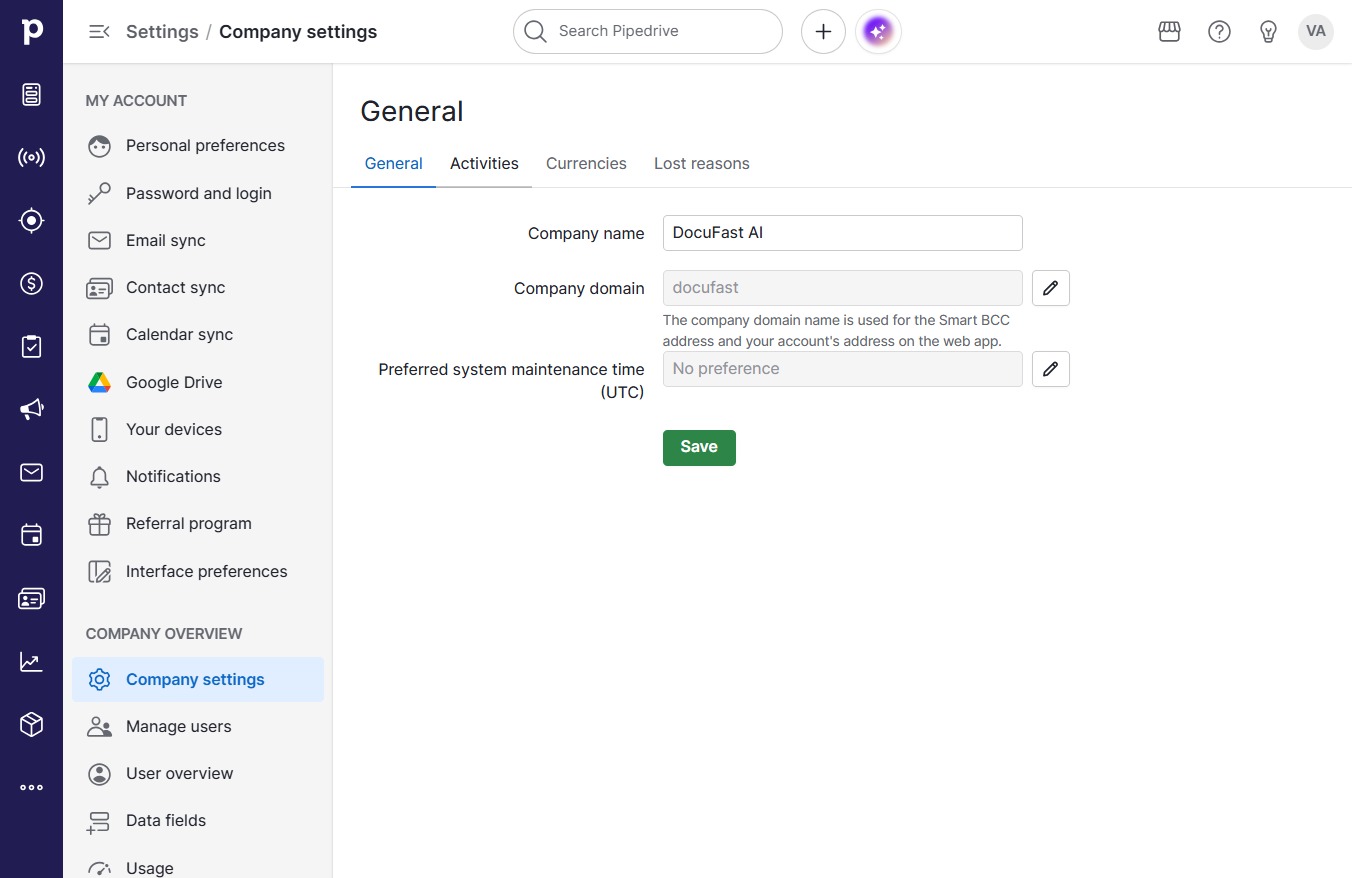This screenshot has height=878, width=1352.
Task: Open Google Drive settings
Action: coord(198,383)
